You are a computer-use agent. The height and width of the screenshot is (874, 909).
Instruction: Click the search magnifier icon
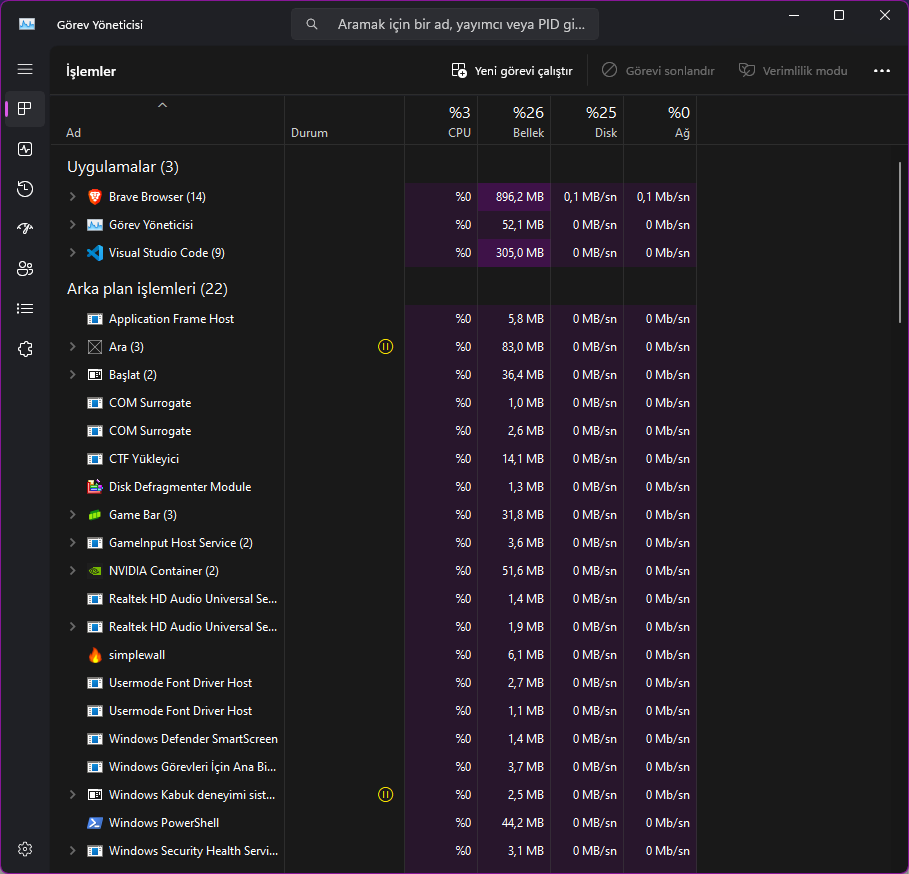click(x=312, y=24)
